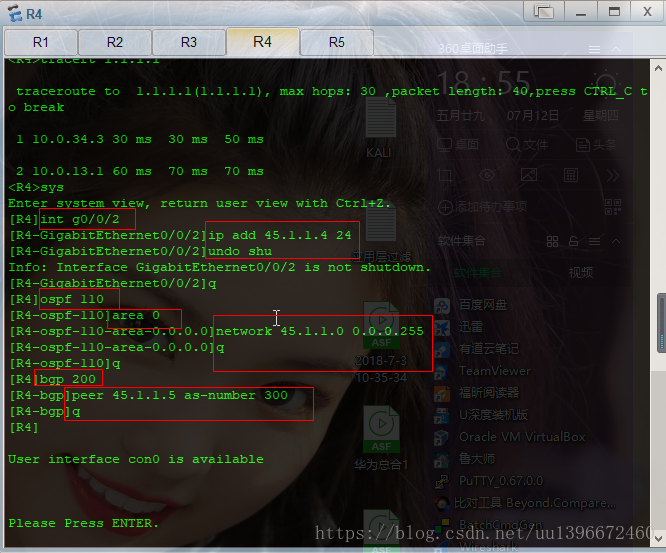666x553 pixels.
Task: Open the R5 tab
Action: (336, 42)
